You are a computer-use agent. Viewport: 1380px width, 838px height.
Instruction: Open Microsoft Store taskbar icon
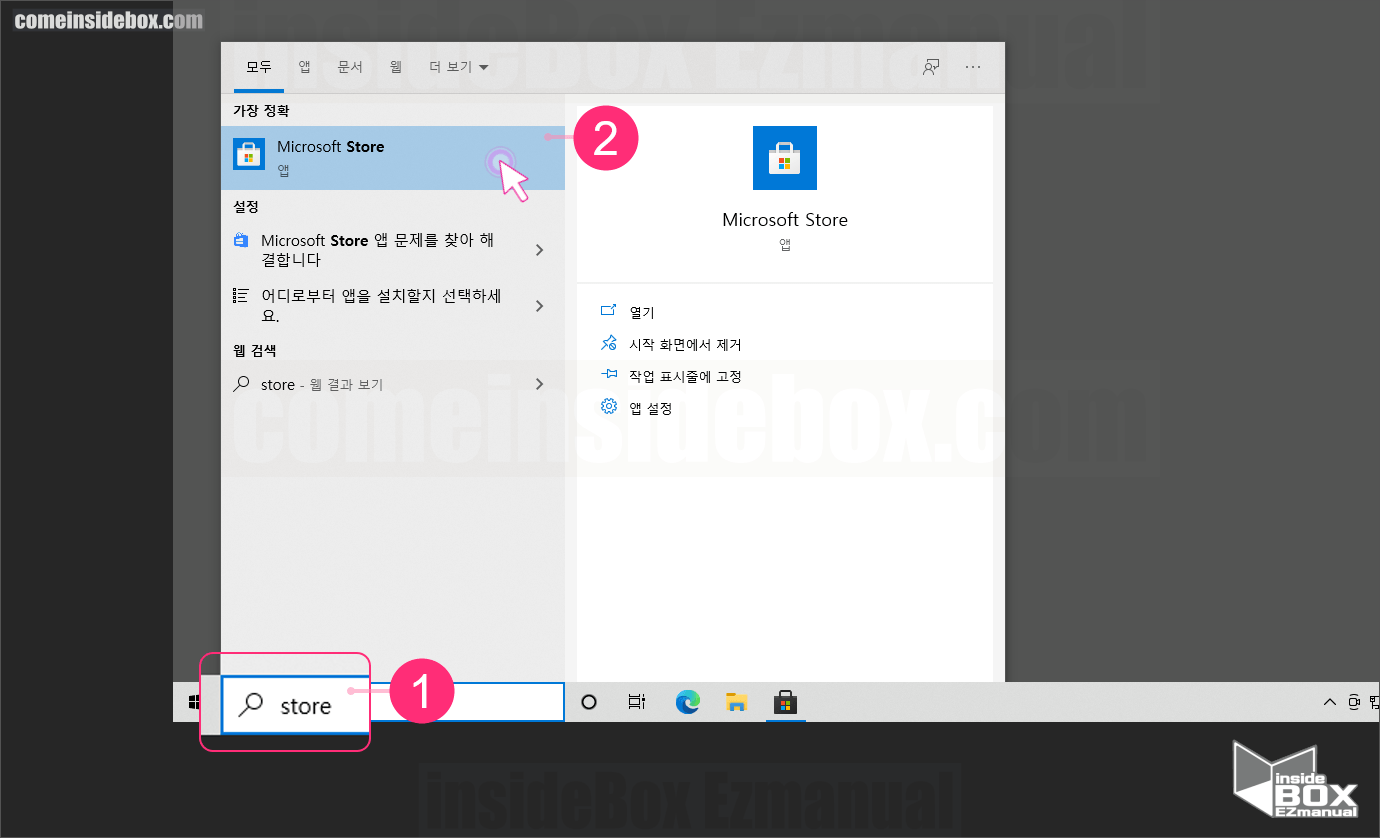pyautogui.click(x=786, y=702)
